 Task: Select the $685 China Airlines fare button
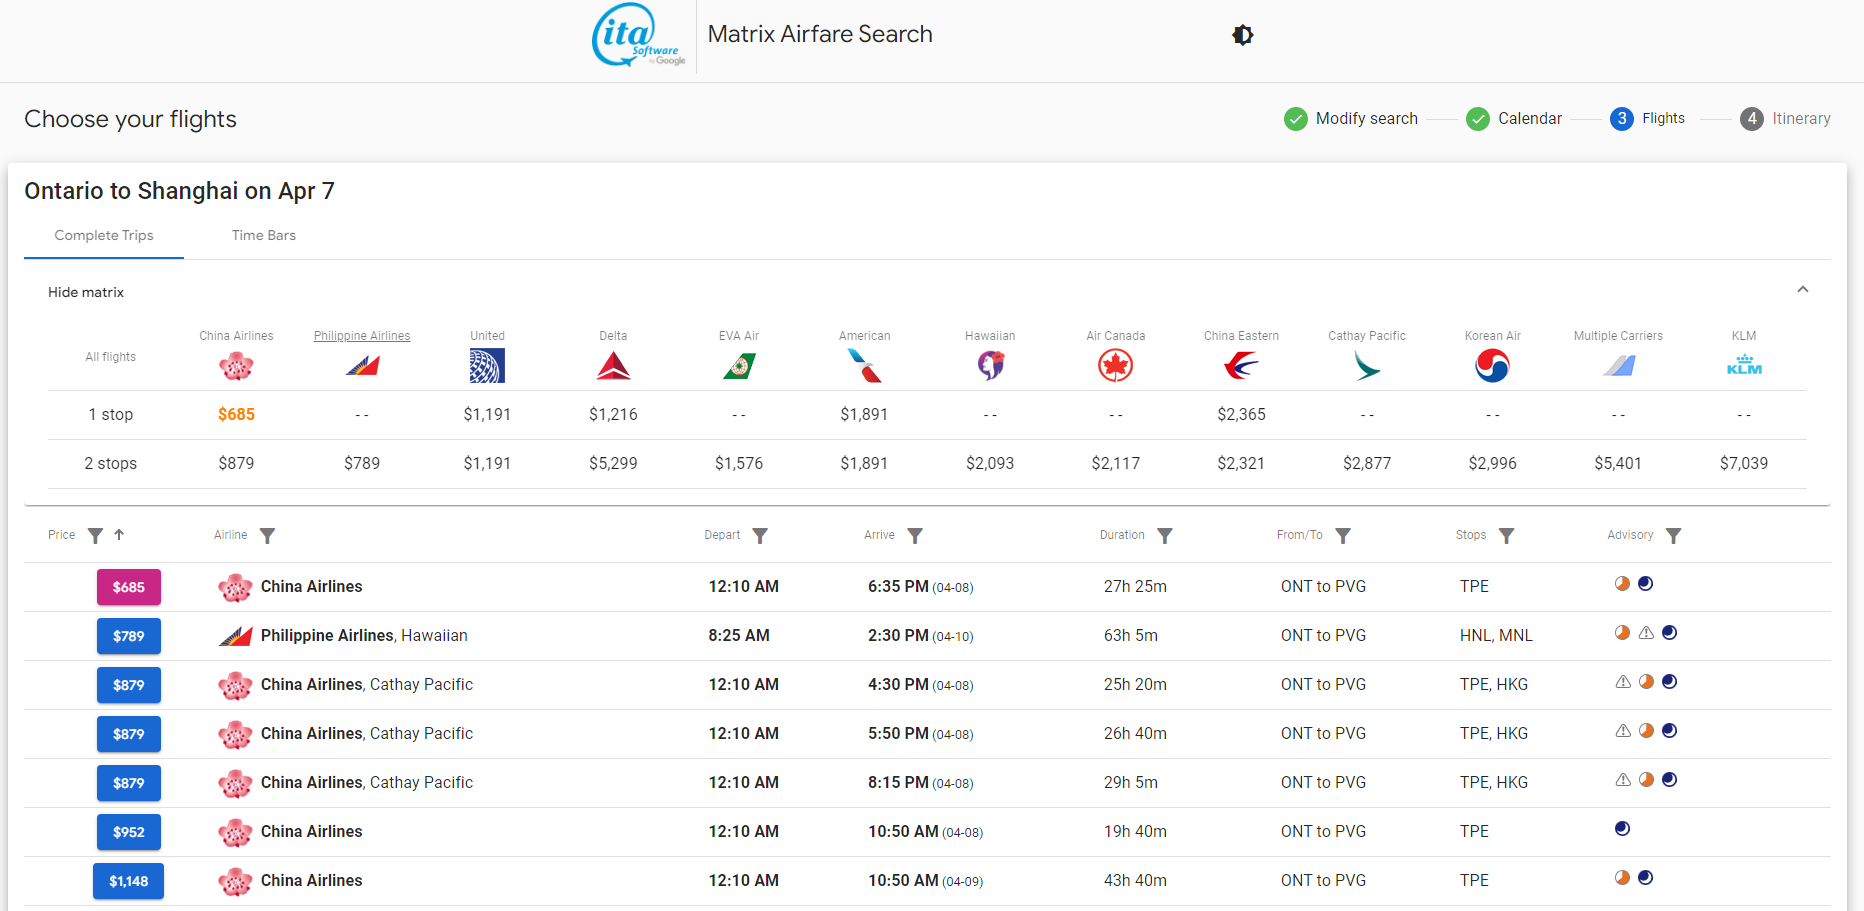128,587
